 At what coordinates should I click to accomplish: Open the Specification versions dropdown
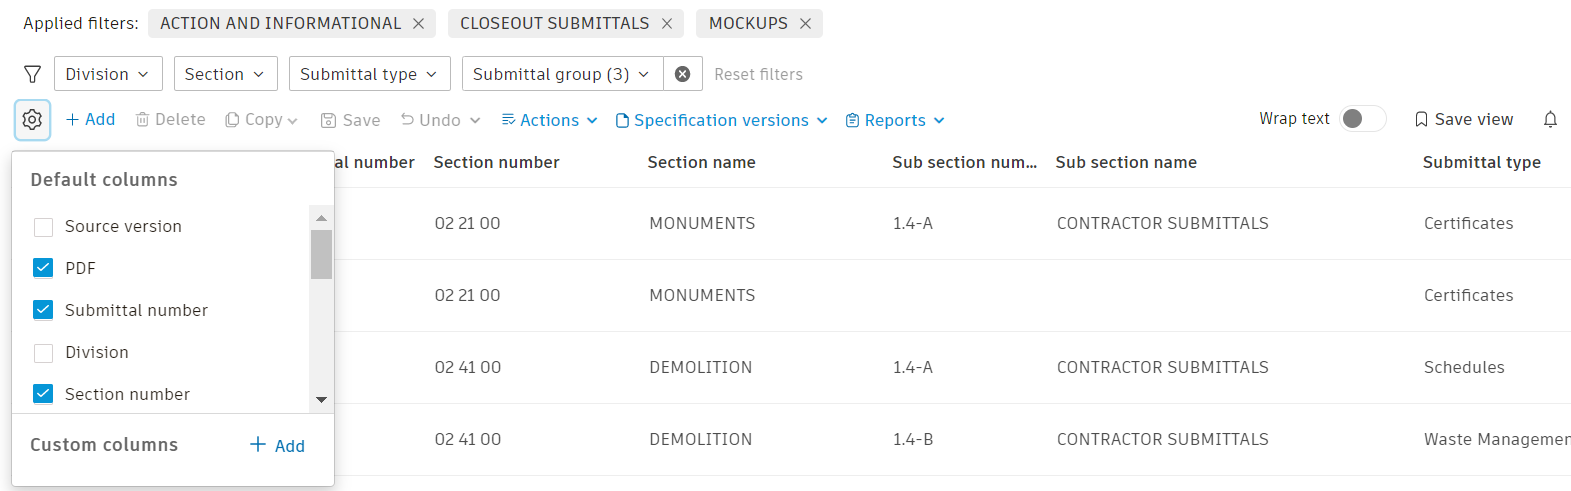pyautogui.click(x=722, y=120)
